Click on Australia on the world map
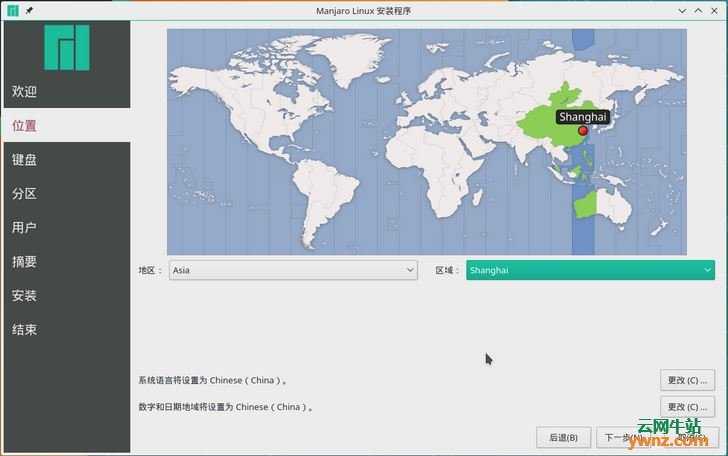The width and height of the screenshot is (728, 456). tap(603, 205)
